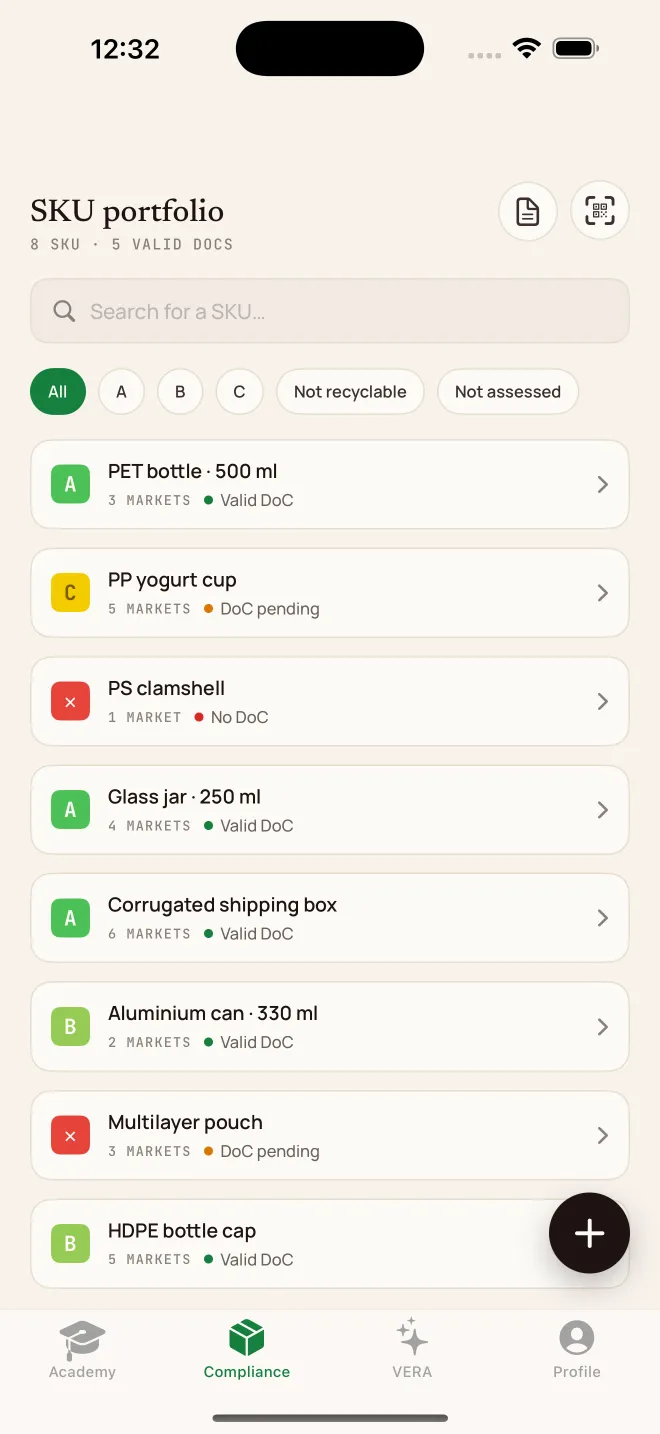Image resolution: width=660 pixels, height=1434 pixels.
Task: Open the document report icon
Action: (528, 211)
